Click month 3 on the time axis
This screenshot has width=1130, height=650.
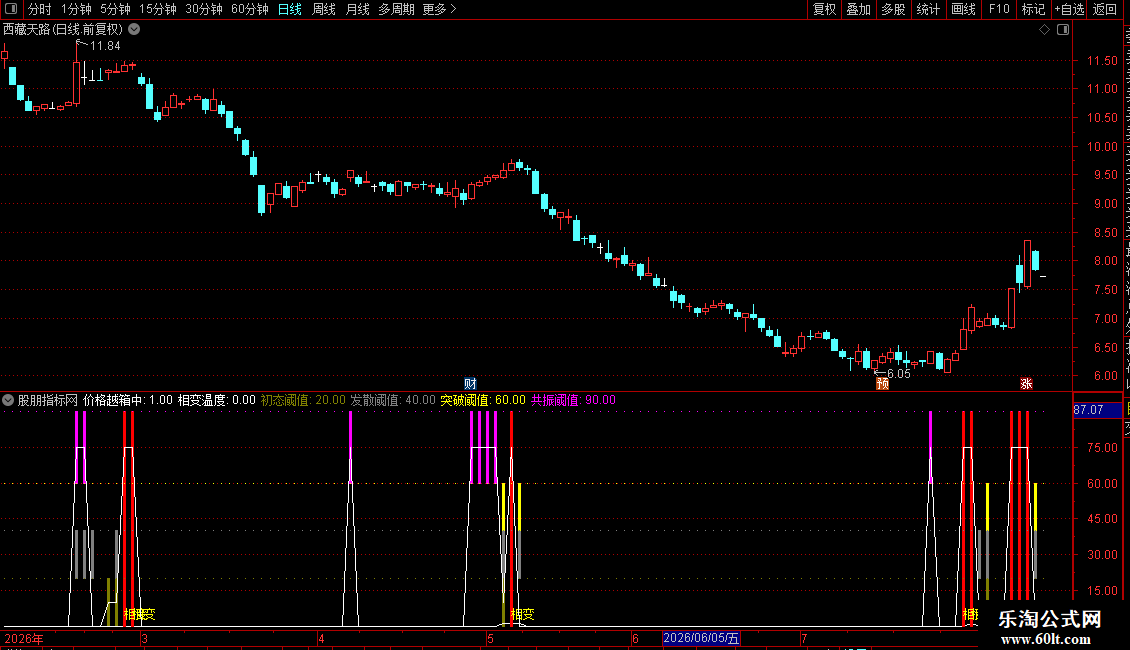pyautogui.click(x=144, y=638)
